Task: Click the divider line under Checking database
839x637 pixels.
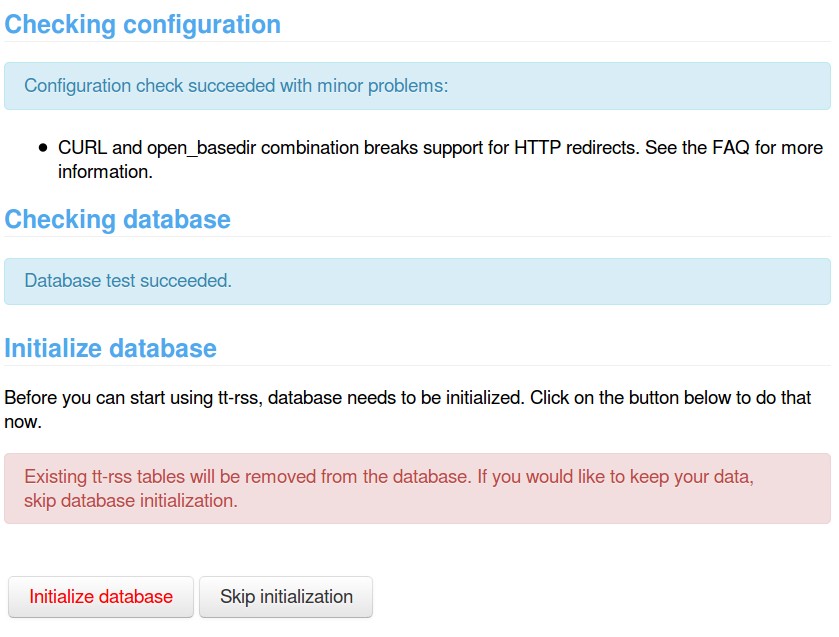Action: [417, 237]
